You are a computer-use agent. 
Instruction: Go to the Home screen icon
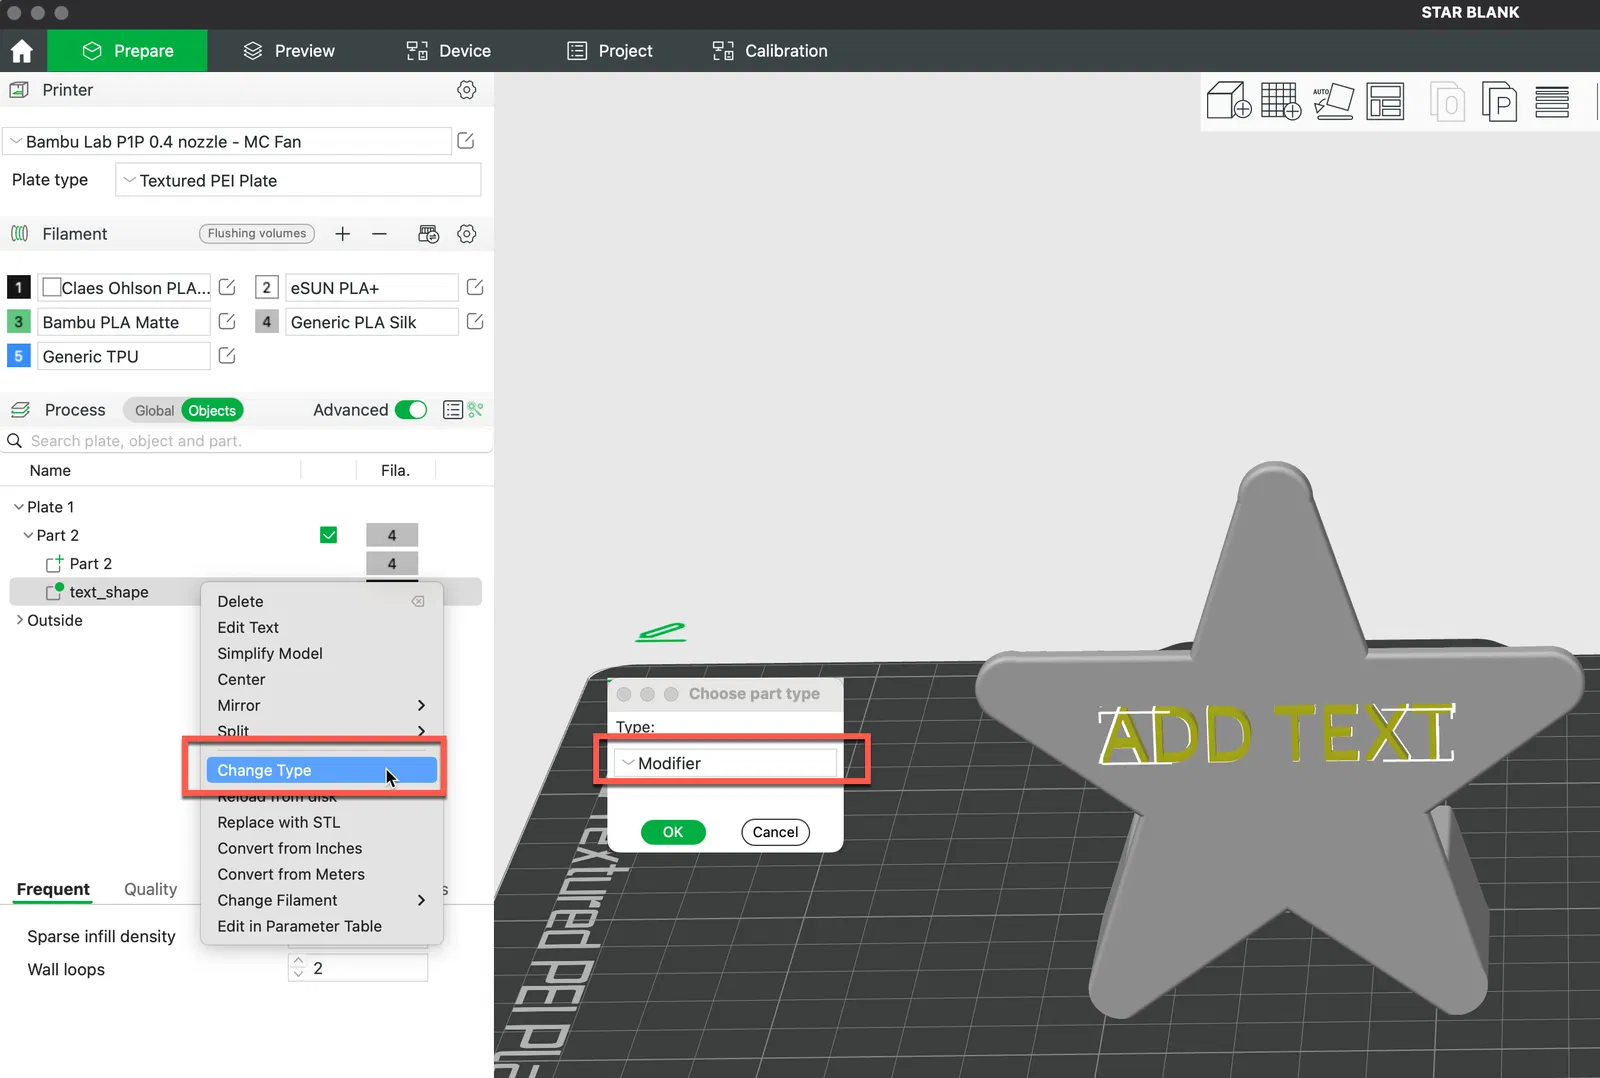[22, 51]
